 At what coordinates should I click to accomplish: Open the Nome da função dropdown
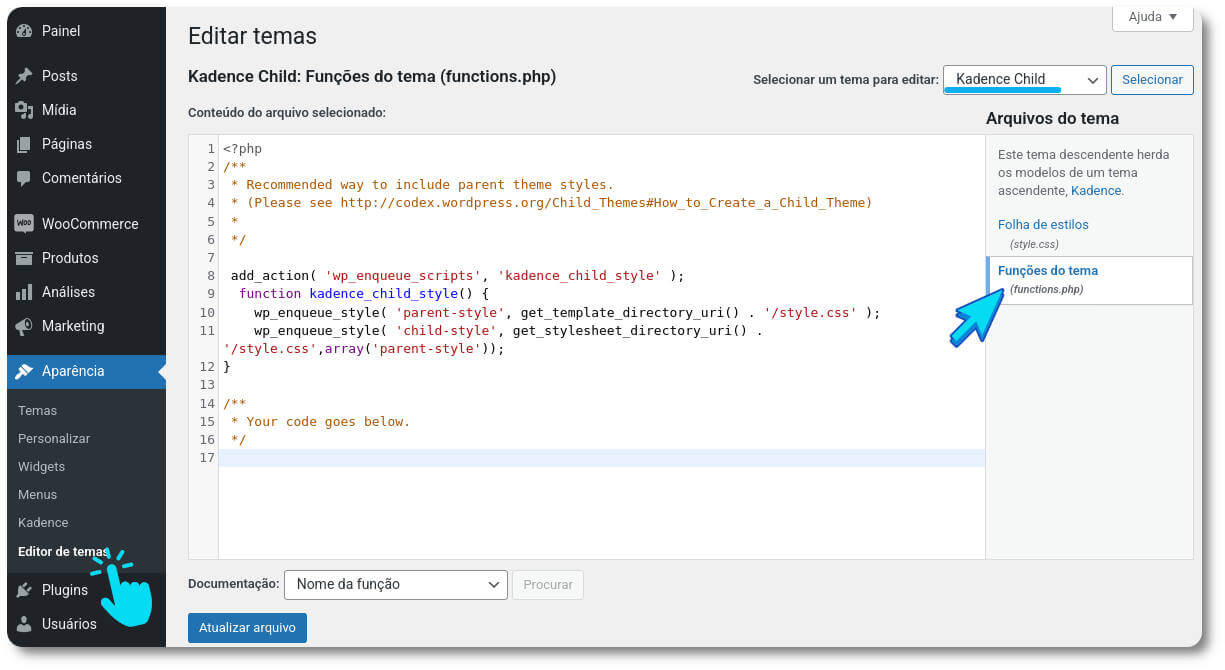395,584
